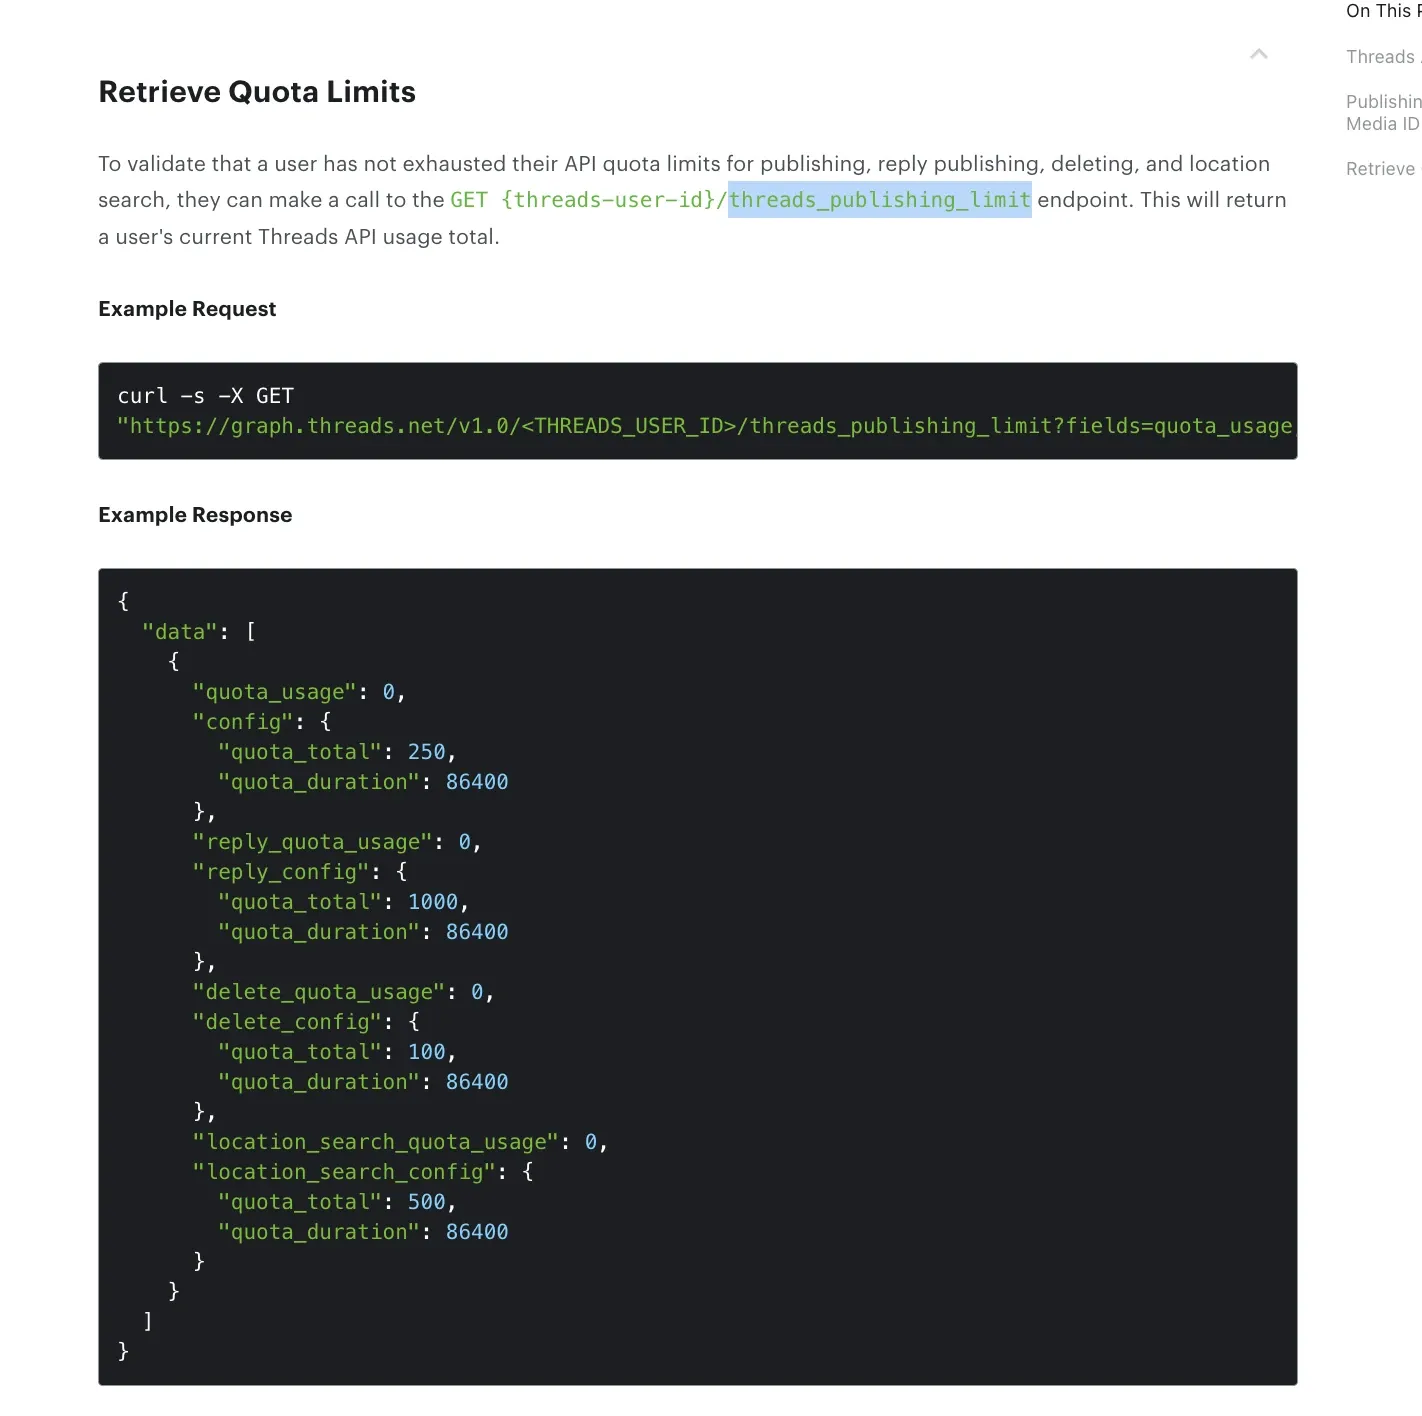Click quota_total value 100
The width and height of the screenshot is (1422, 1416).
(427, 1052)
